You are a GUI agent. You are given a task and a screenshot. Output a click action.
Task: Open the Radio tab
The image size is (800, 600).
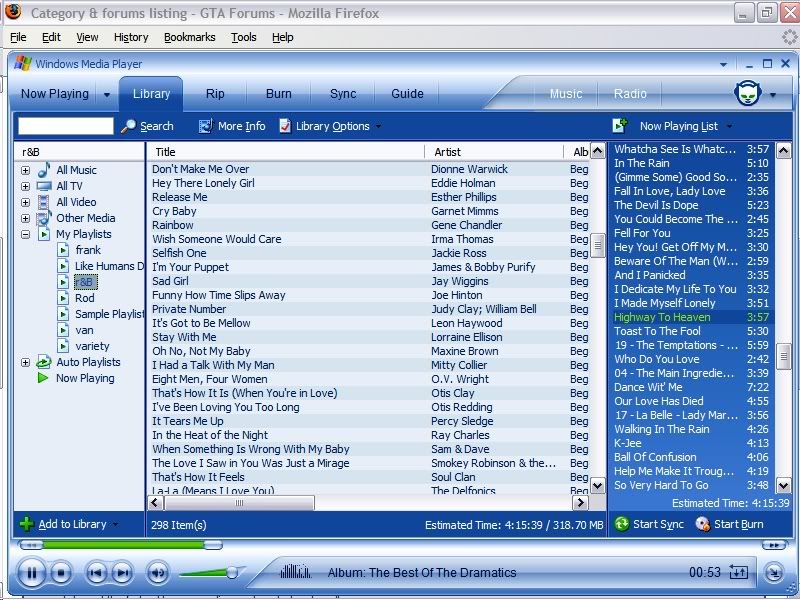point(630,94)
